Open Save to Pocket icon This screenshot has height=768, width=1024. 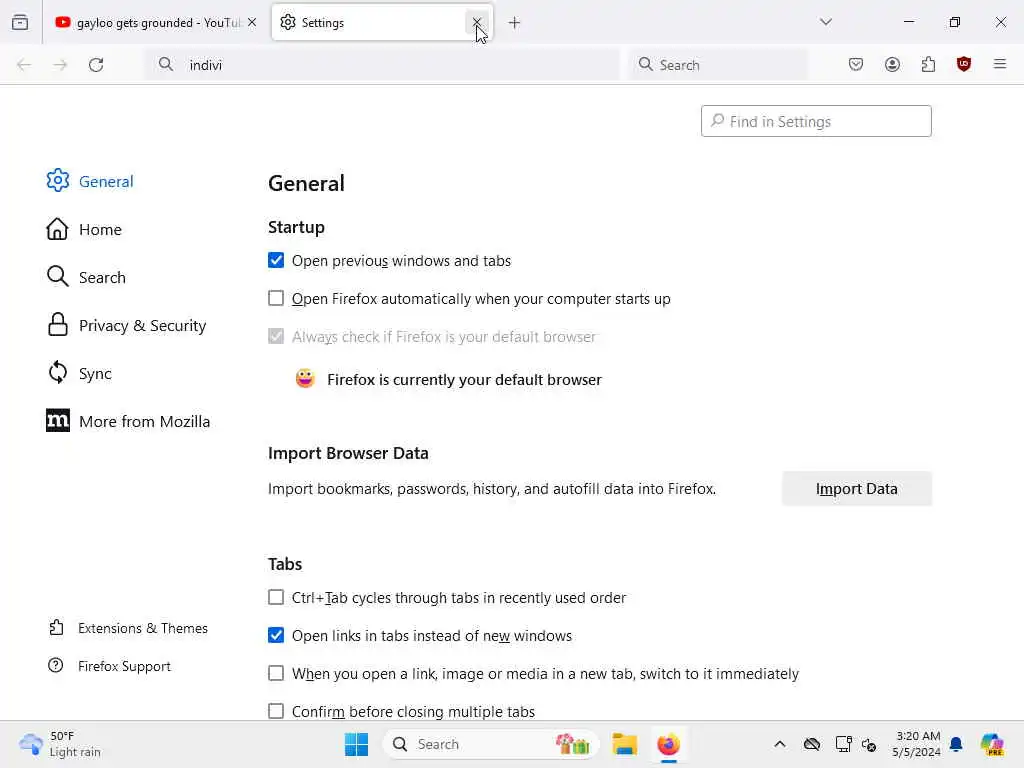point(856,64)
